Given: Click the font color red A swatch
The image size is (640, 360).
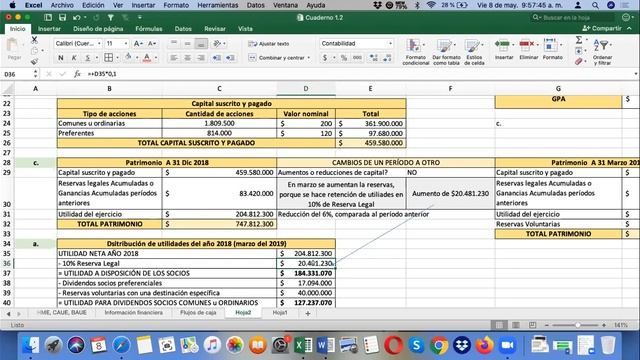Looking at the screenshot, I should coord(147,58).
